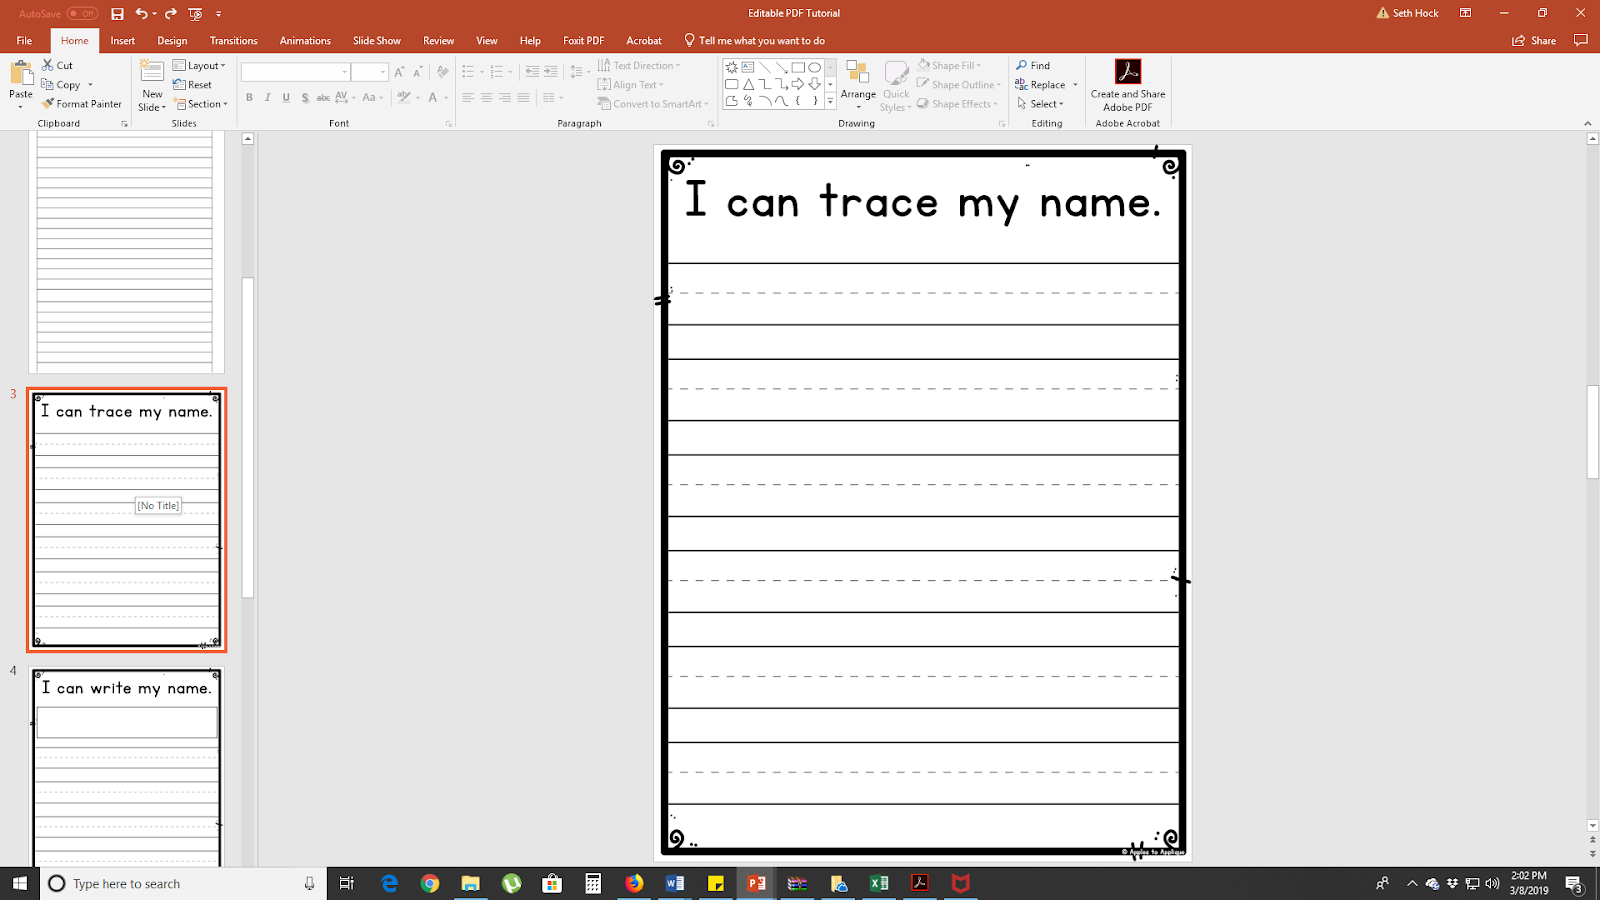Open the Shape Outline dropdown
1600x900 pixels.
click(958, 85)
